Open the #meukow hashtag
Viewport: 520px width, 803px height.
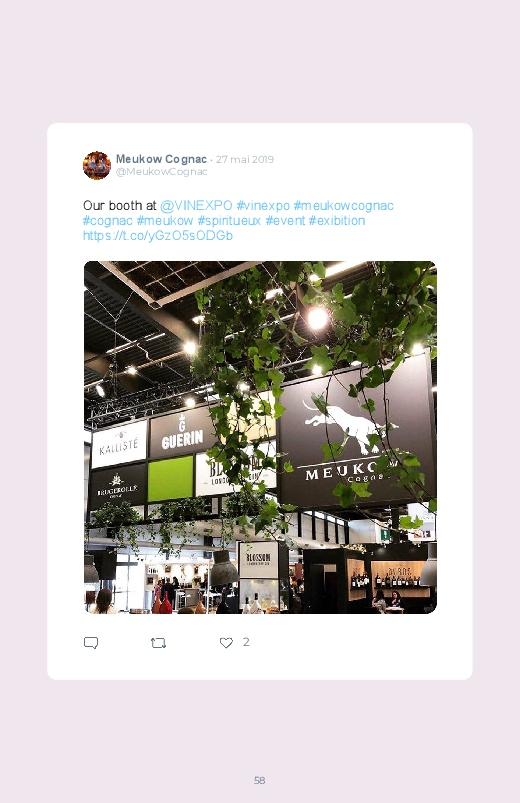point(165,221)
